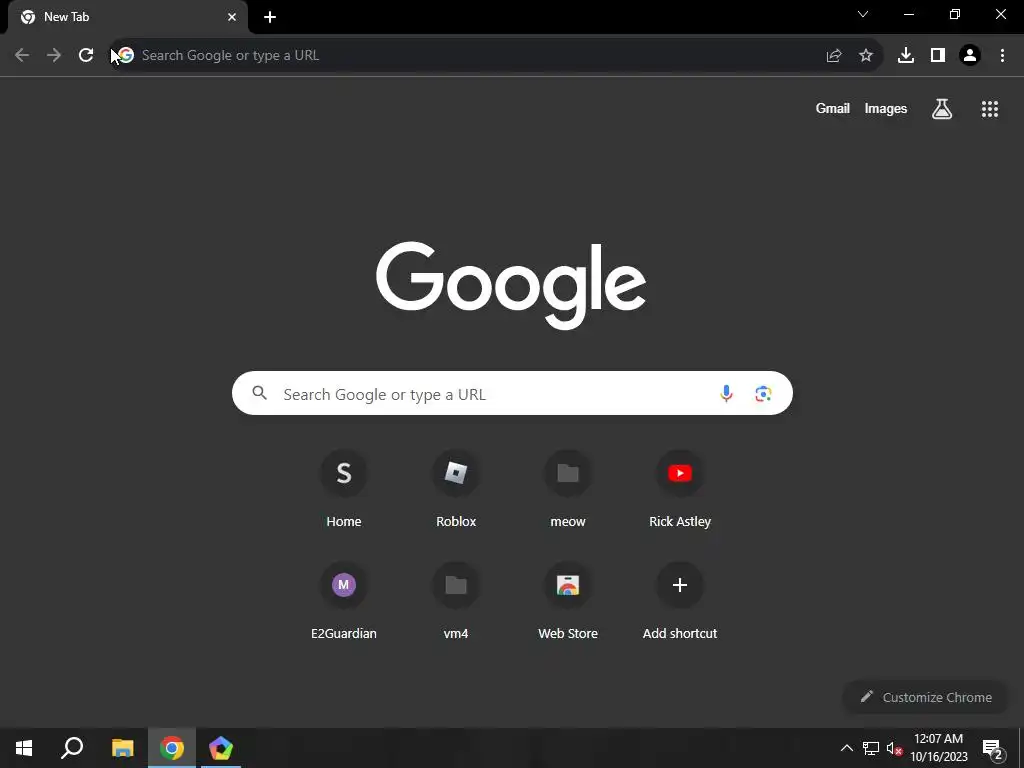1024x768 pixels.
Task: Click the Google icon in address bar
Action: click(126, 56)
